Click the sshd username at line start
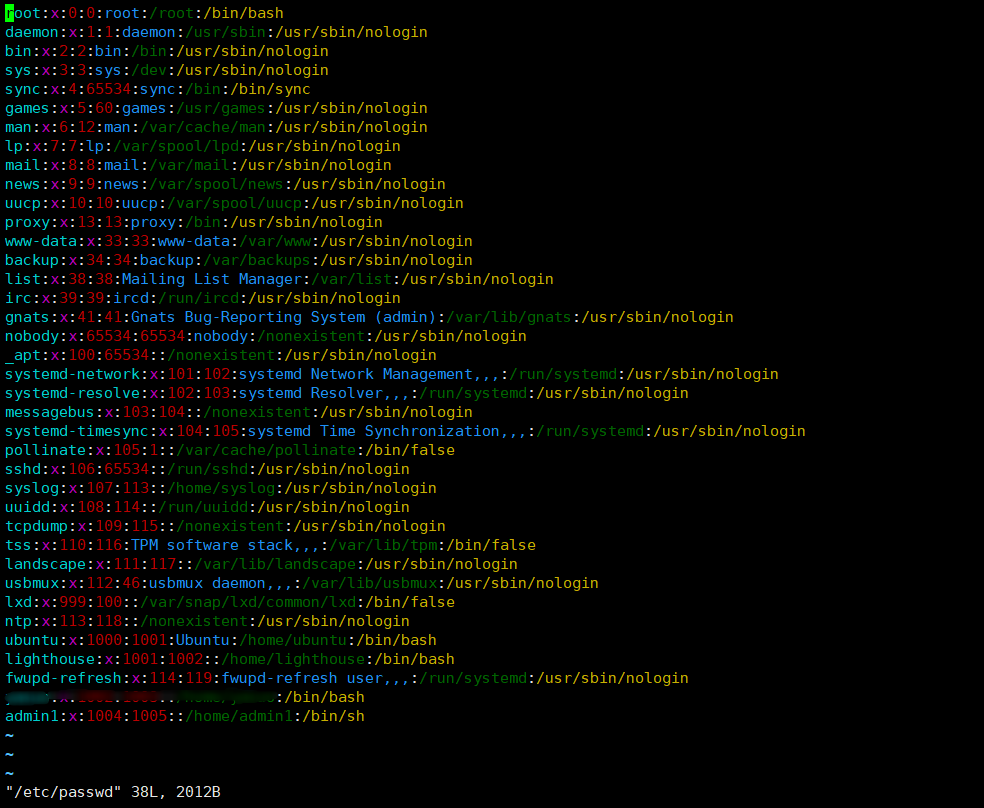984x808 pixels. pos(23,469)
